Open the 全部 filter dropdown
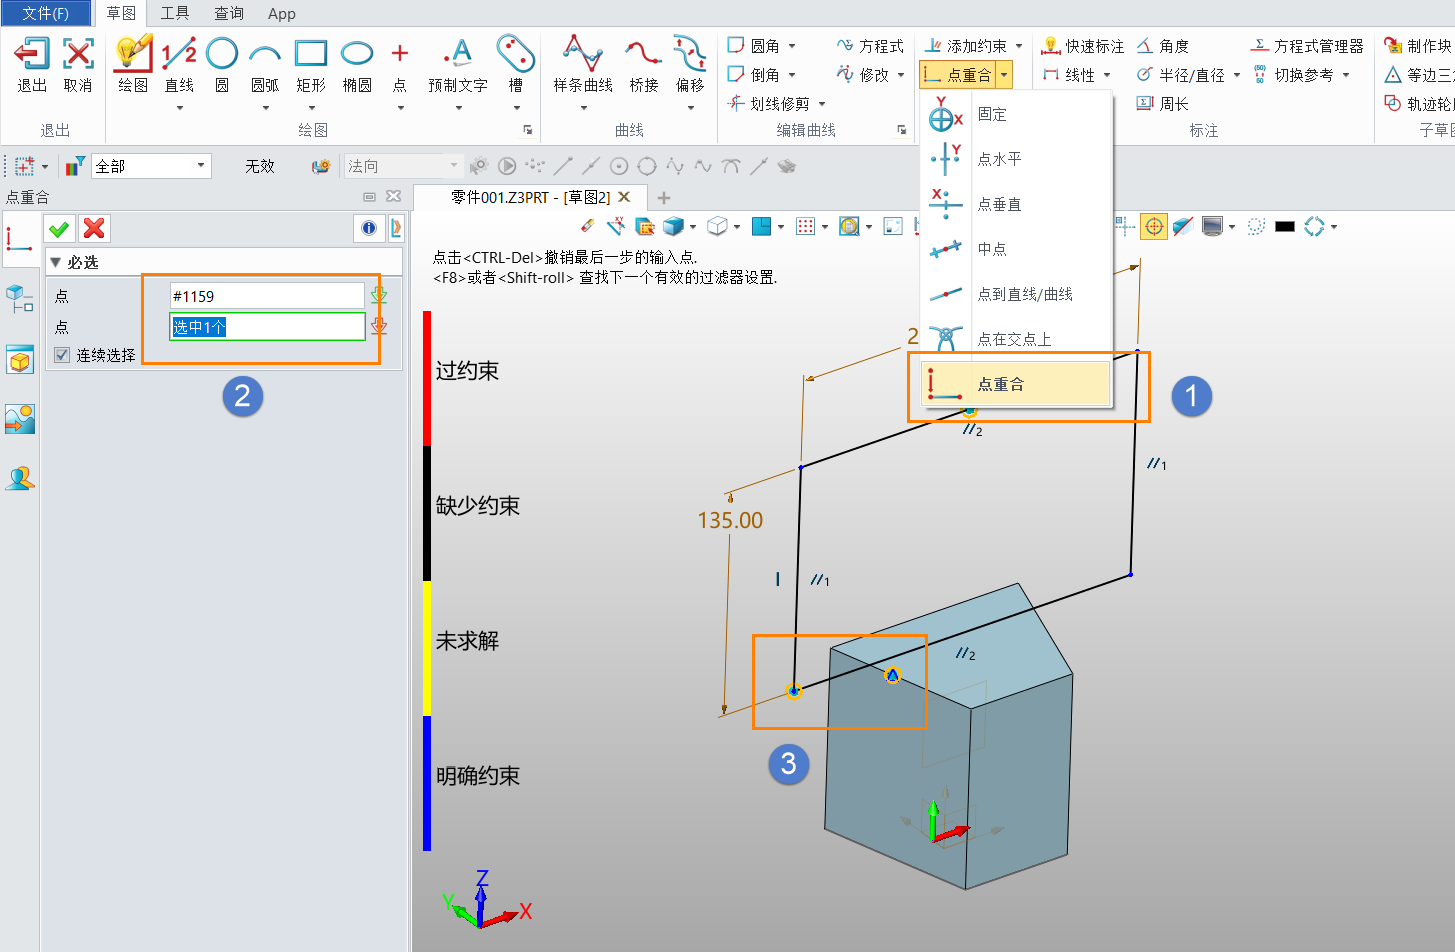Viewport: 1455px width, 952px height. (151, 166)
